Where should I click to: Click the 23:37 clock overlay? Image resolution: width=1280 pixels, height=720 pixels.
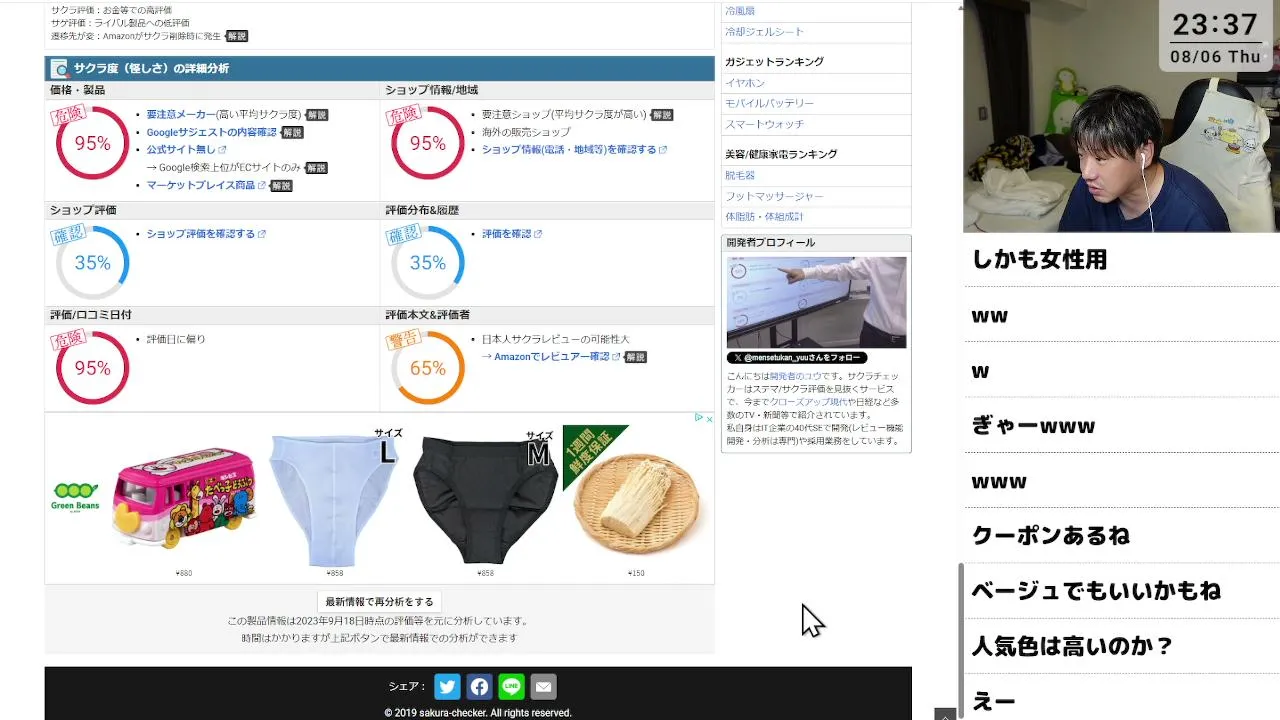[1215, 24]
